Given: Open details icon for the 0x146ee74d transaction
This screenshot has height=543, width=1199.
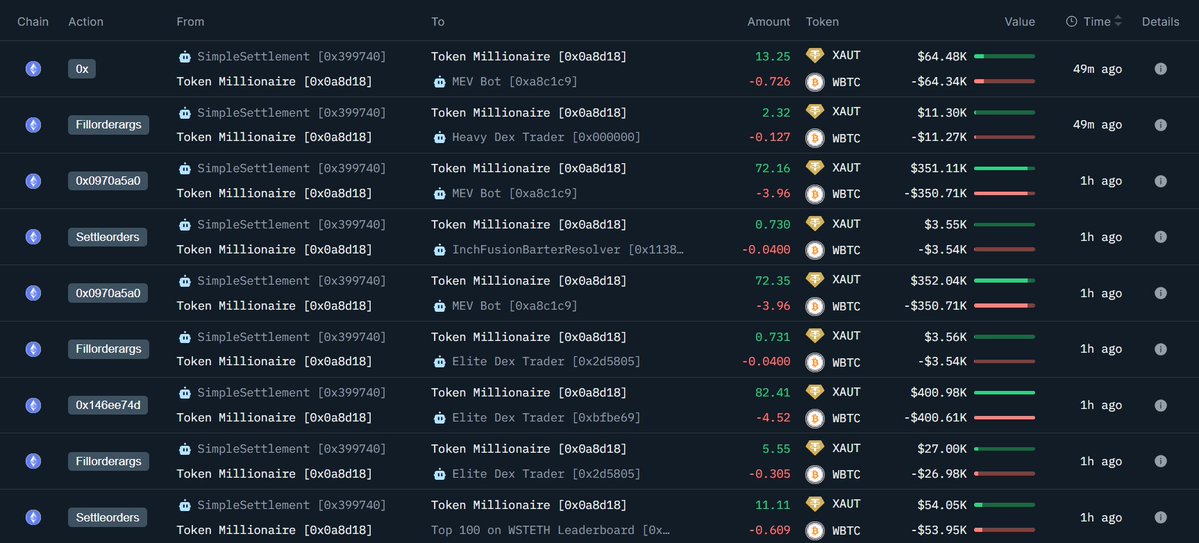Looking at the screenshot, I should (1160, 405).
